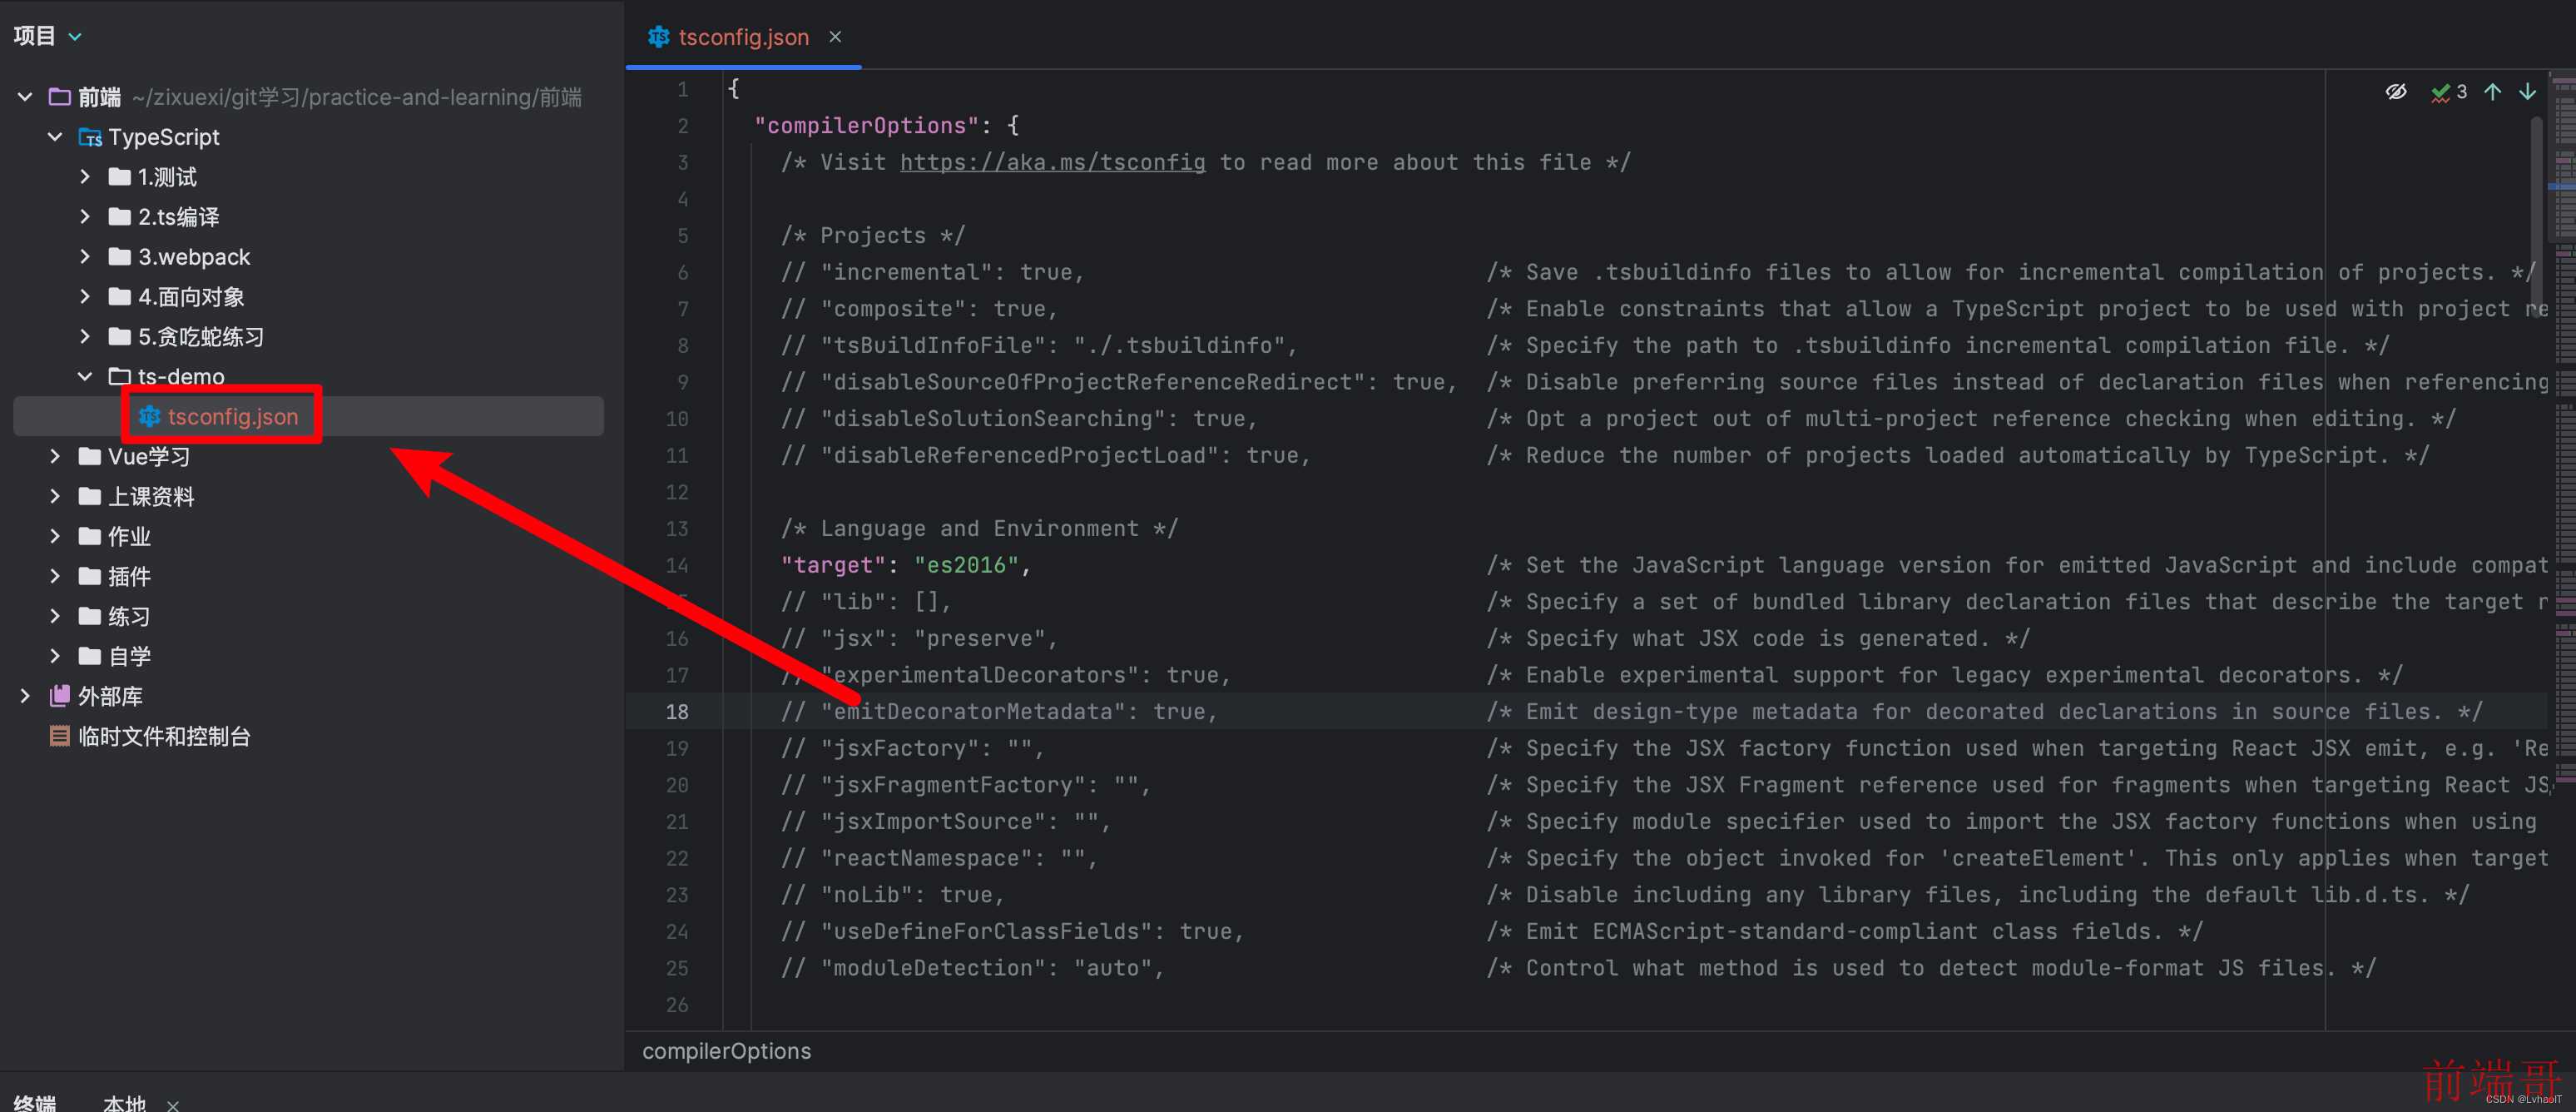Select the ts-demo folder icon
Screen dimensions: 2576x1112
click(120, 377)
